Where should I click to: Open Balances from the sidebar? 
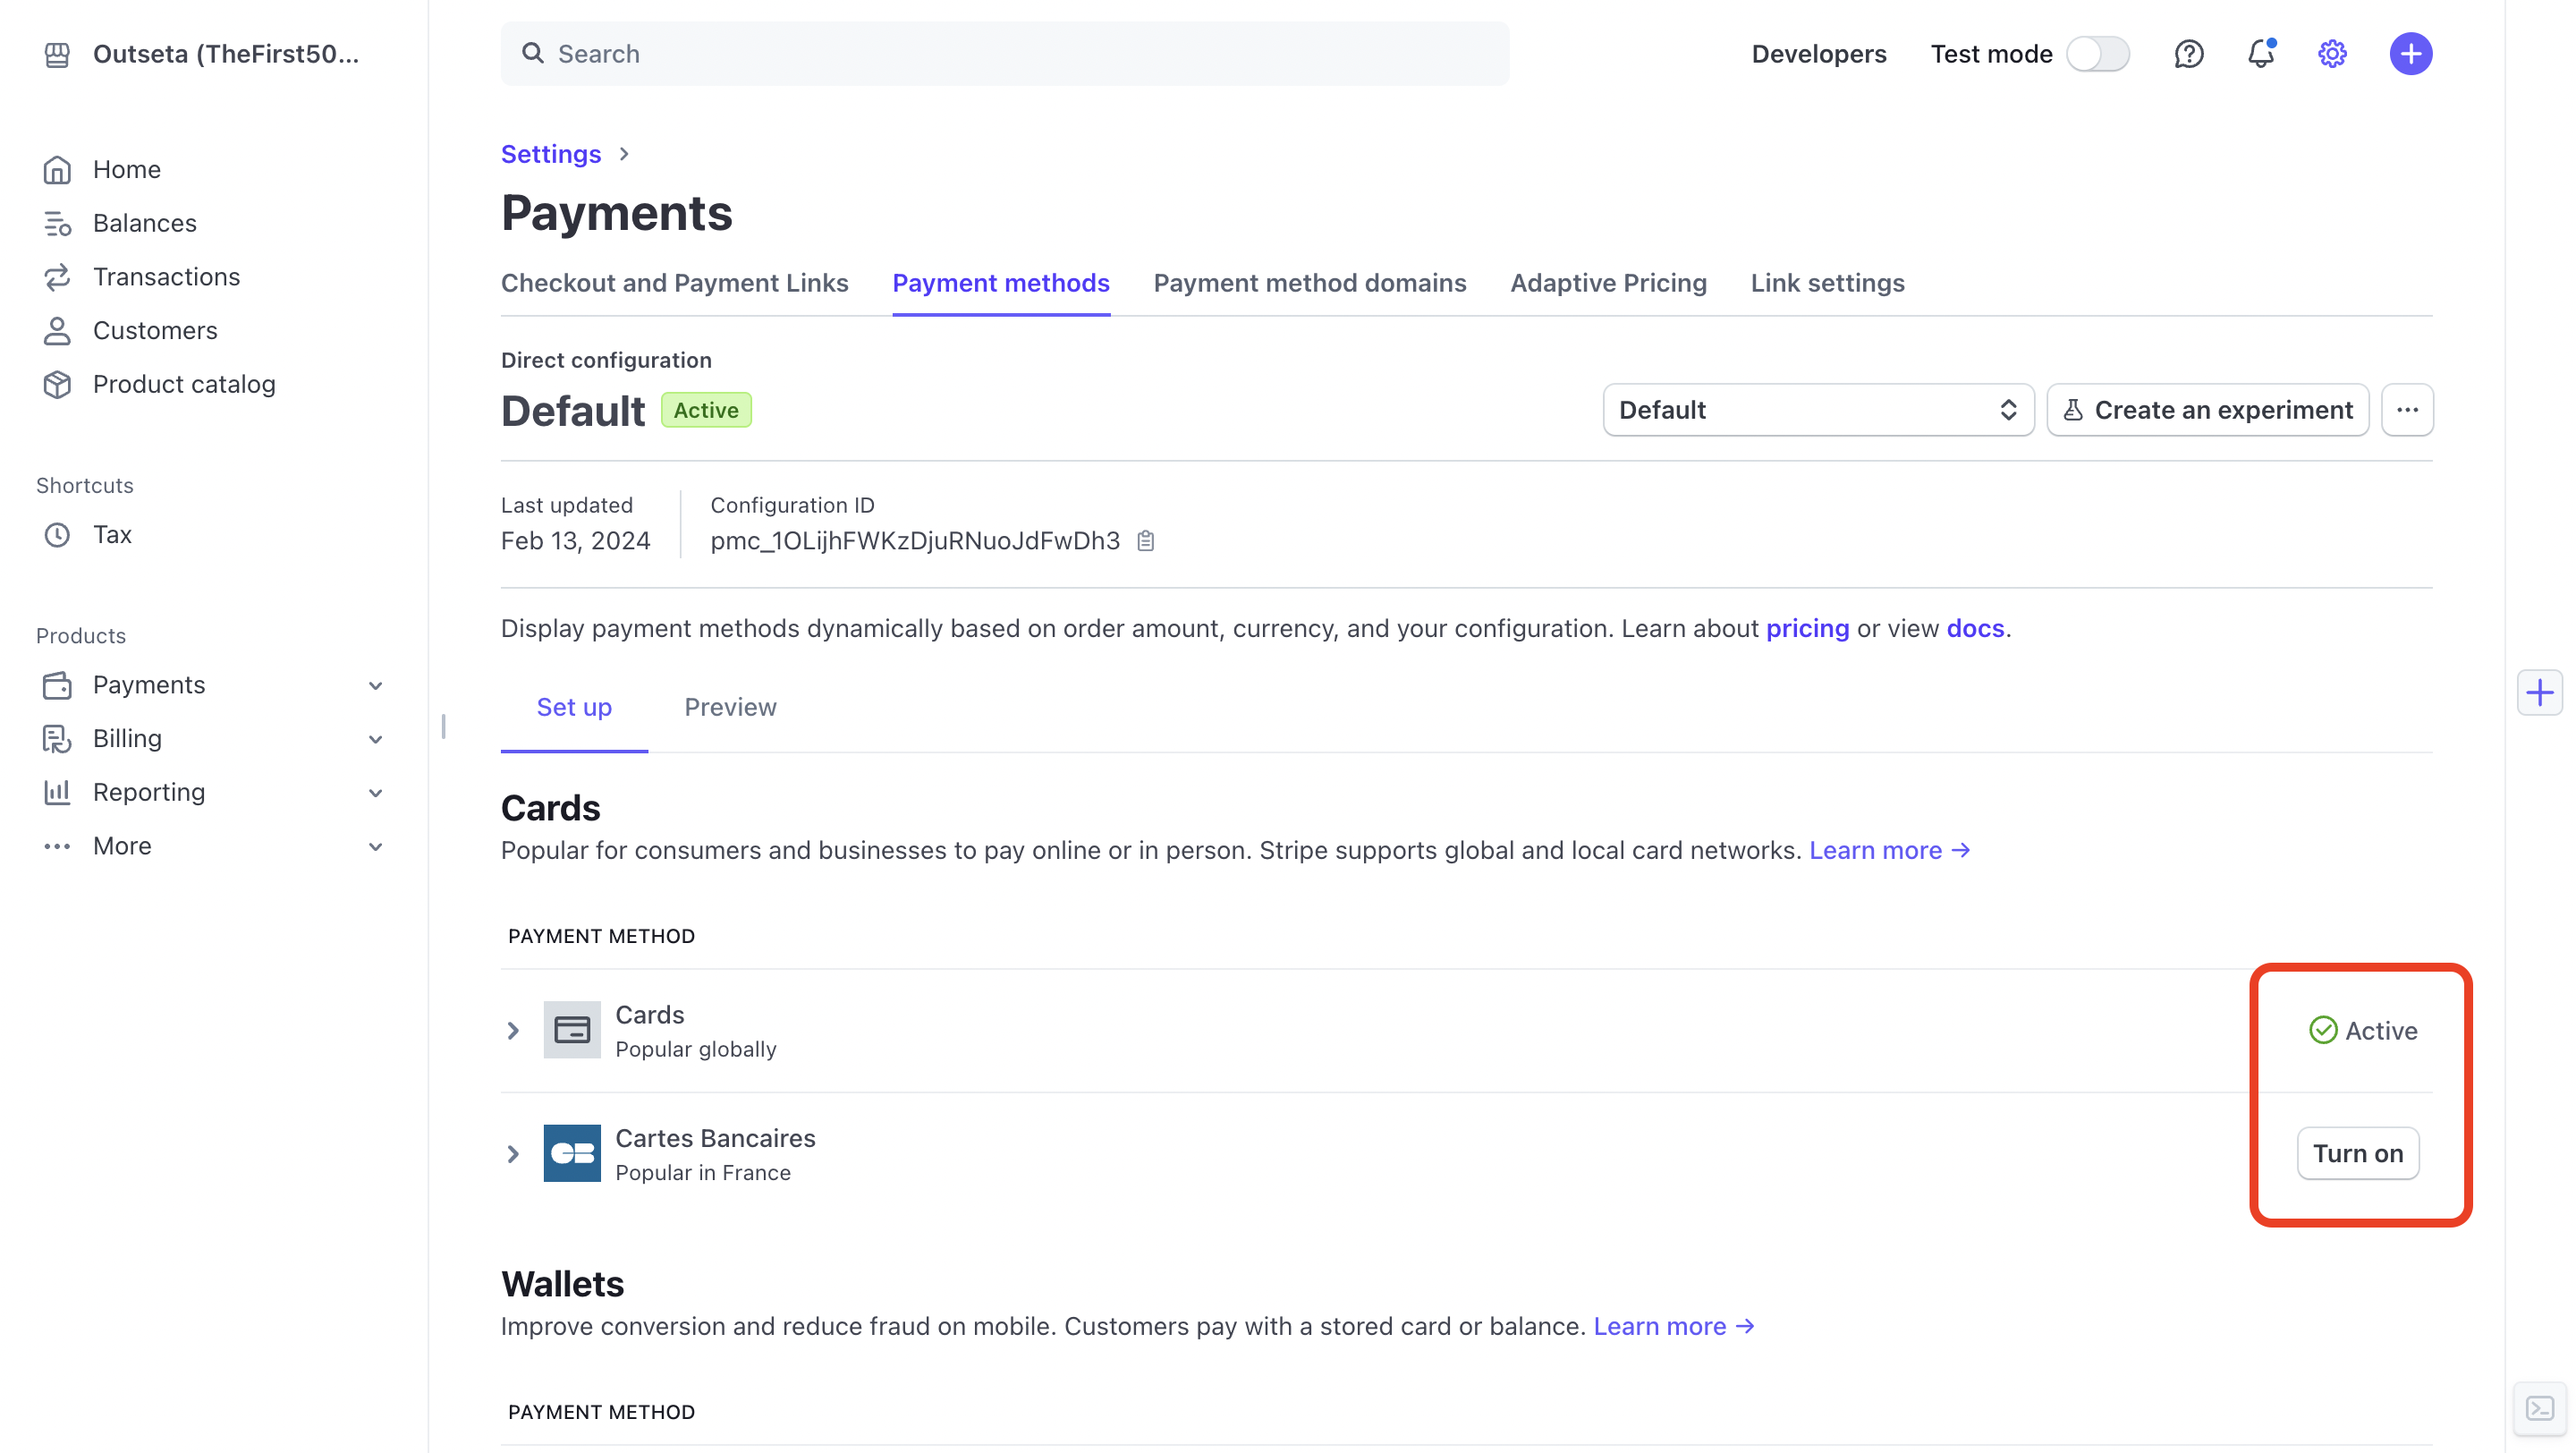(144, 222)
